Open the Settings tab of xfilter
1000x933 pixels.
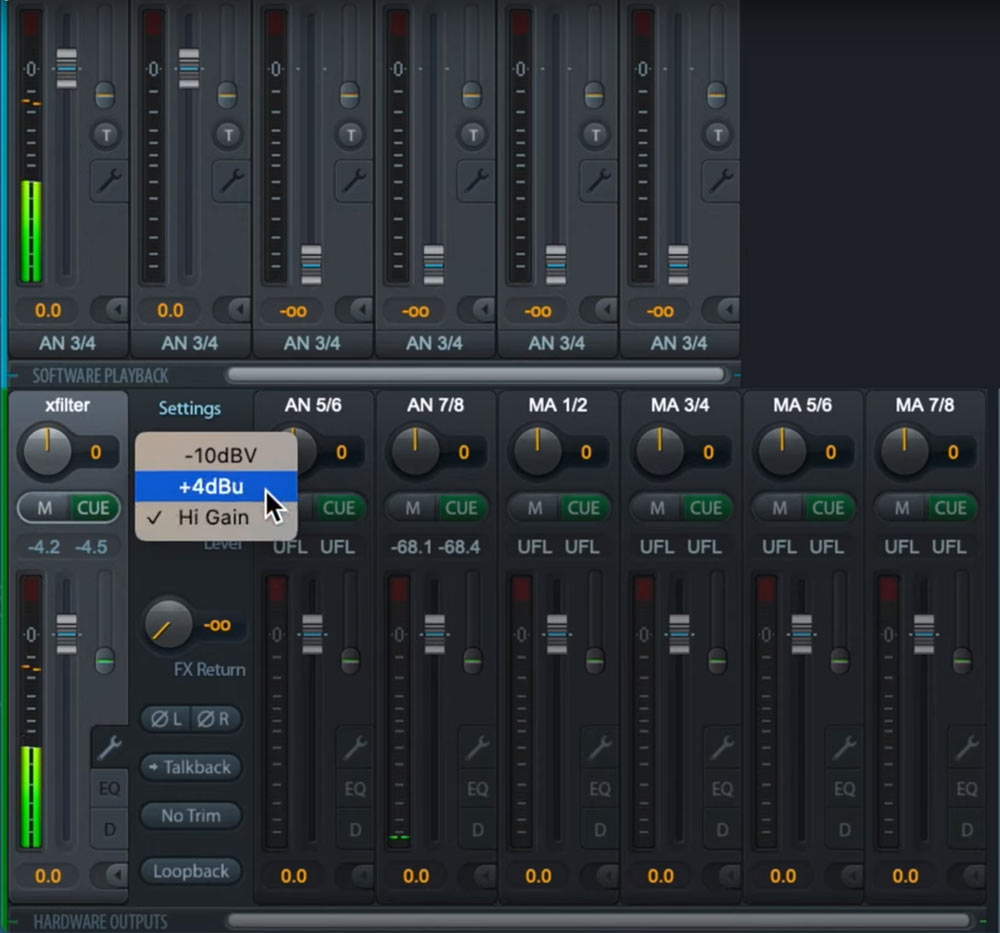click(189, 408)
